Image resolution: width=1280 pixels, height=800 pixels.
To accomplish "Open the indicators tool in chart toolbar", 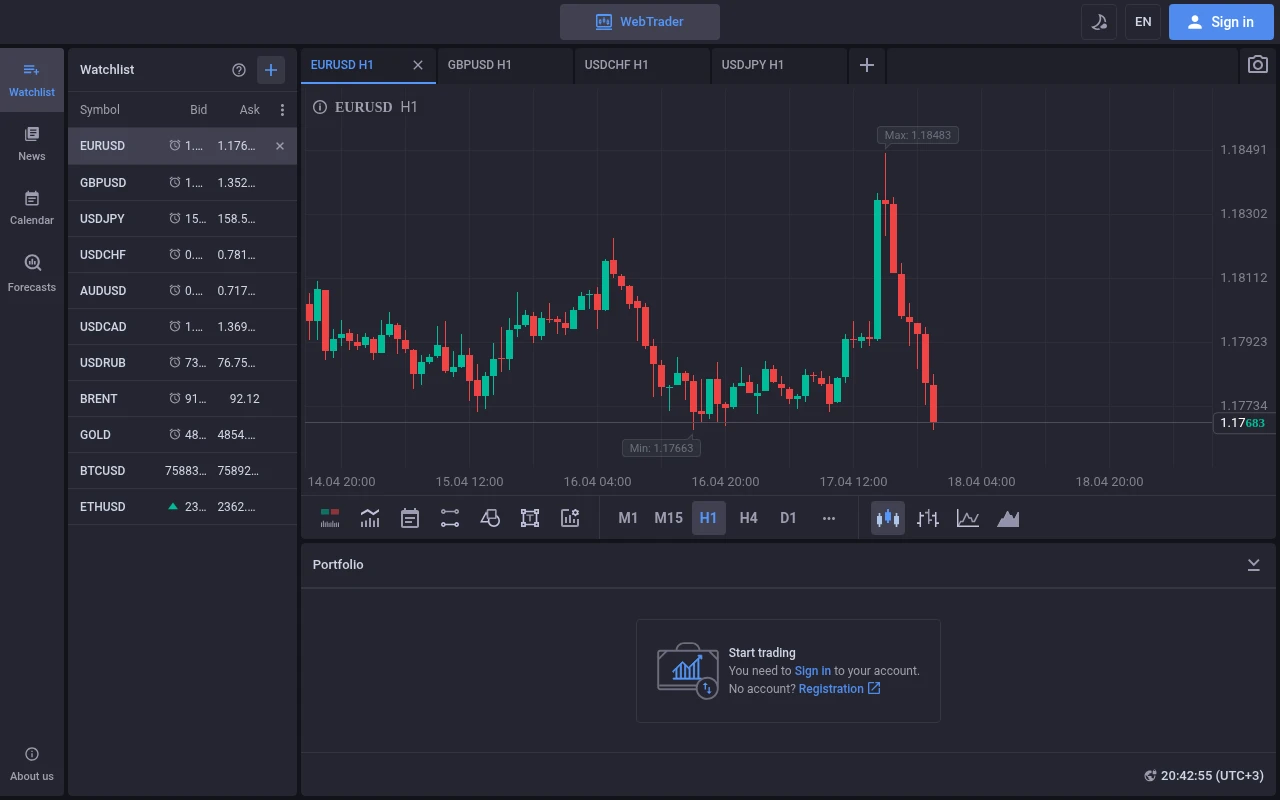I will (x=370, y=518).
